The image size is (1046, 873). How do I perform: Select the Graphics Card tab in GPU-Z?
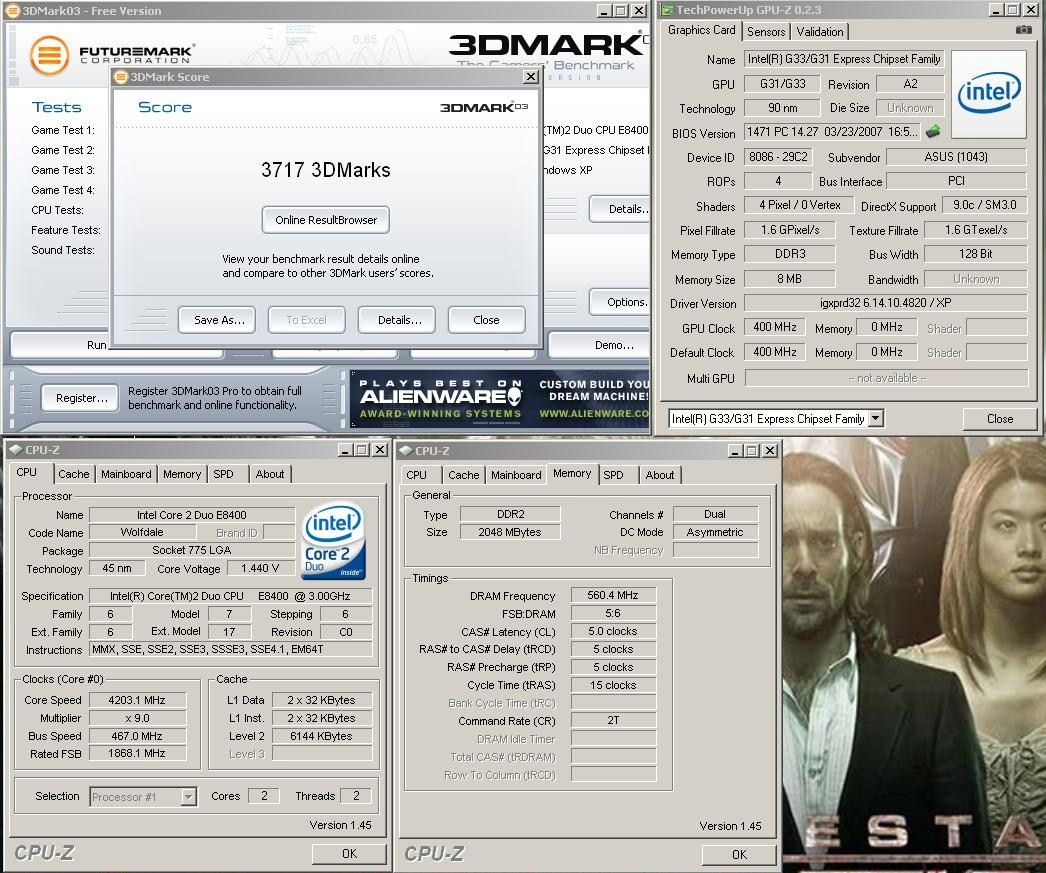pyautogui.click(x=701, y=30)
